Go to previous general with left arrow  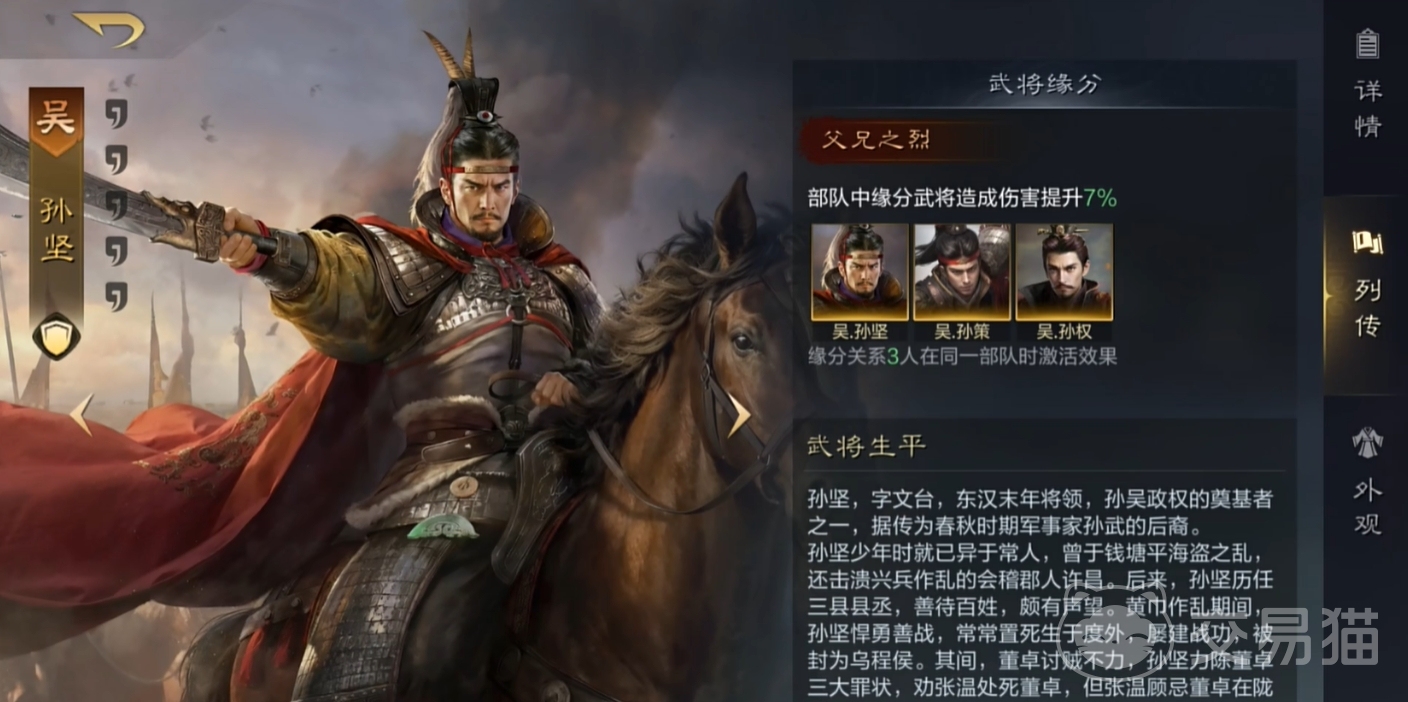point(82,415)
